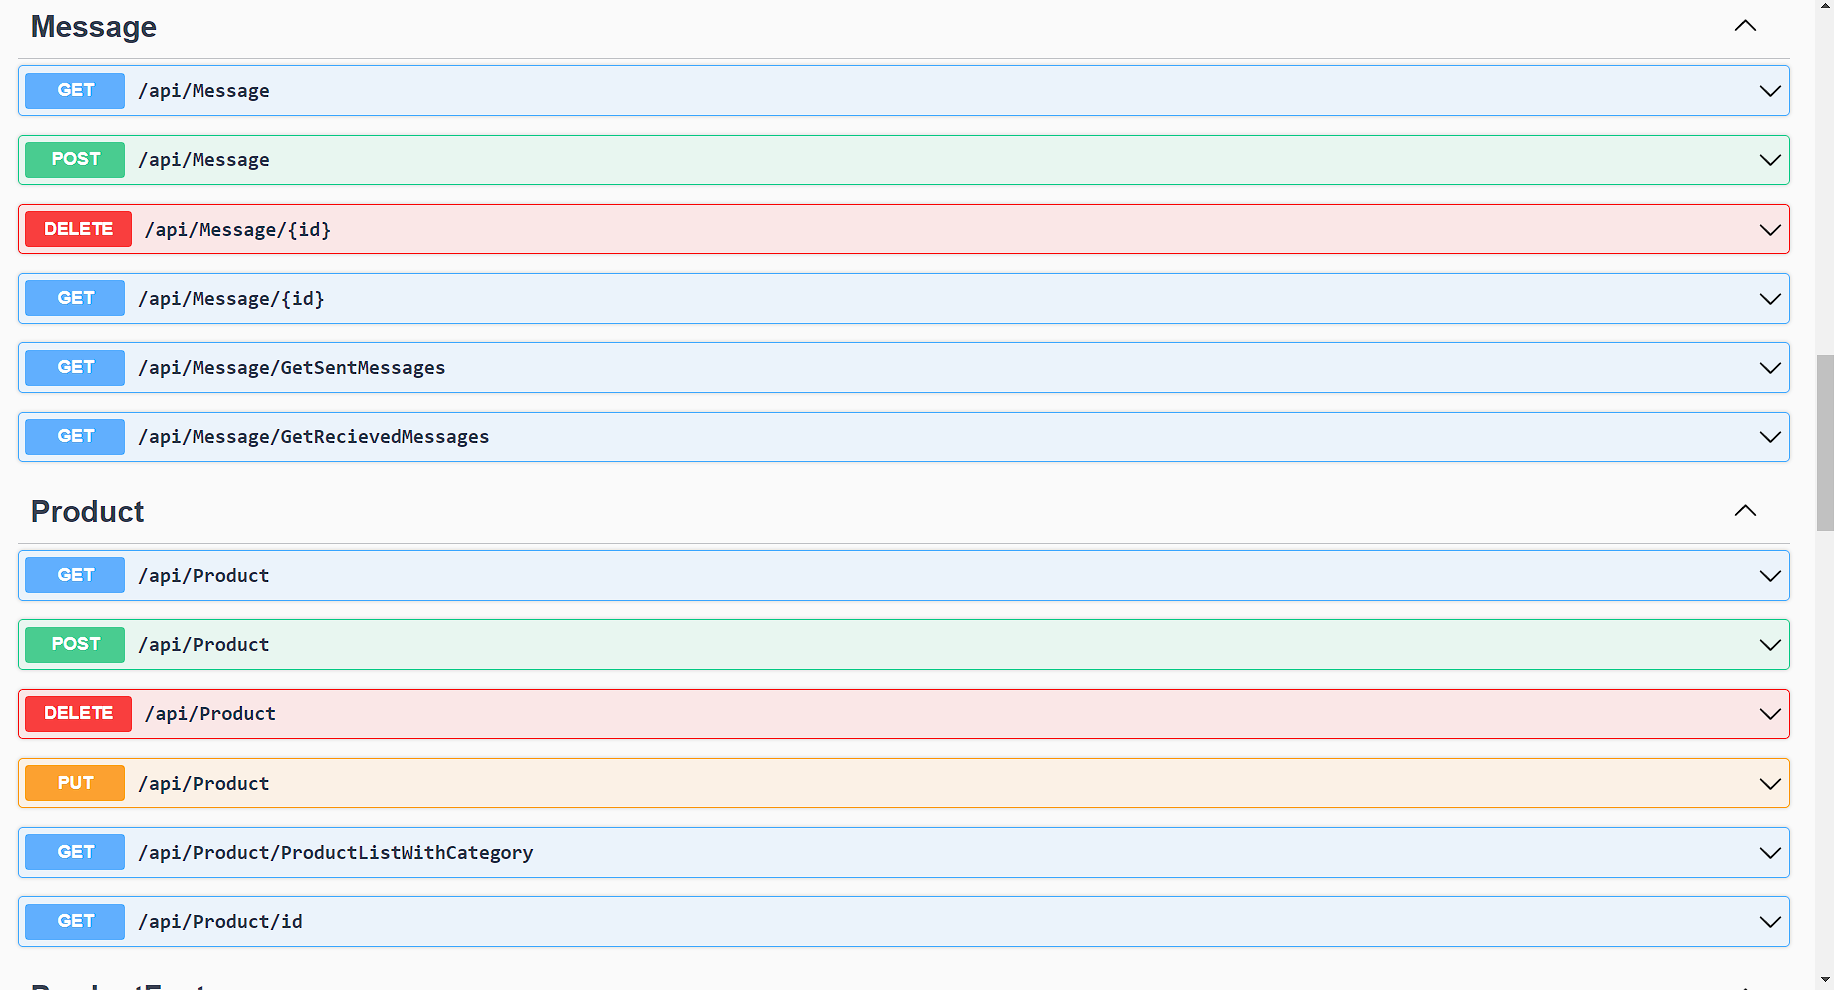Collapse the Message section using its chevron
This screenshot has height=990, width=1834.
[x=1745, y=26]
